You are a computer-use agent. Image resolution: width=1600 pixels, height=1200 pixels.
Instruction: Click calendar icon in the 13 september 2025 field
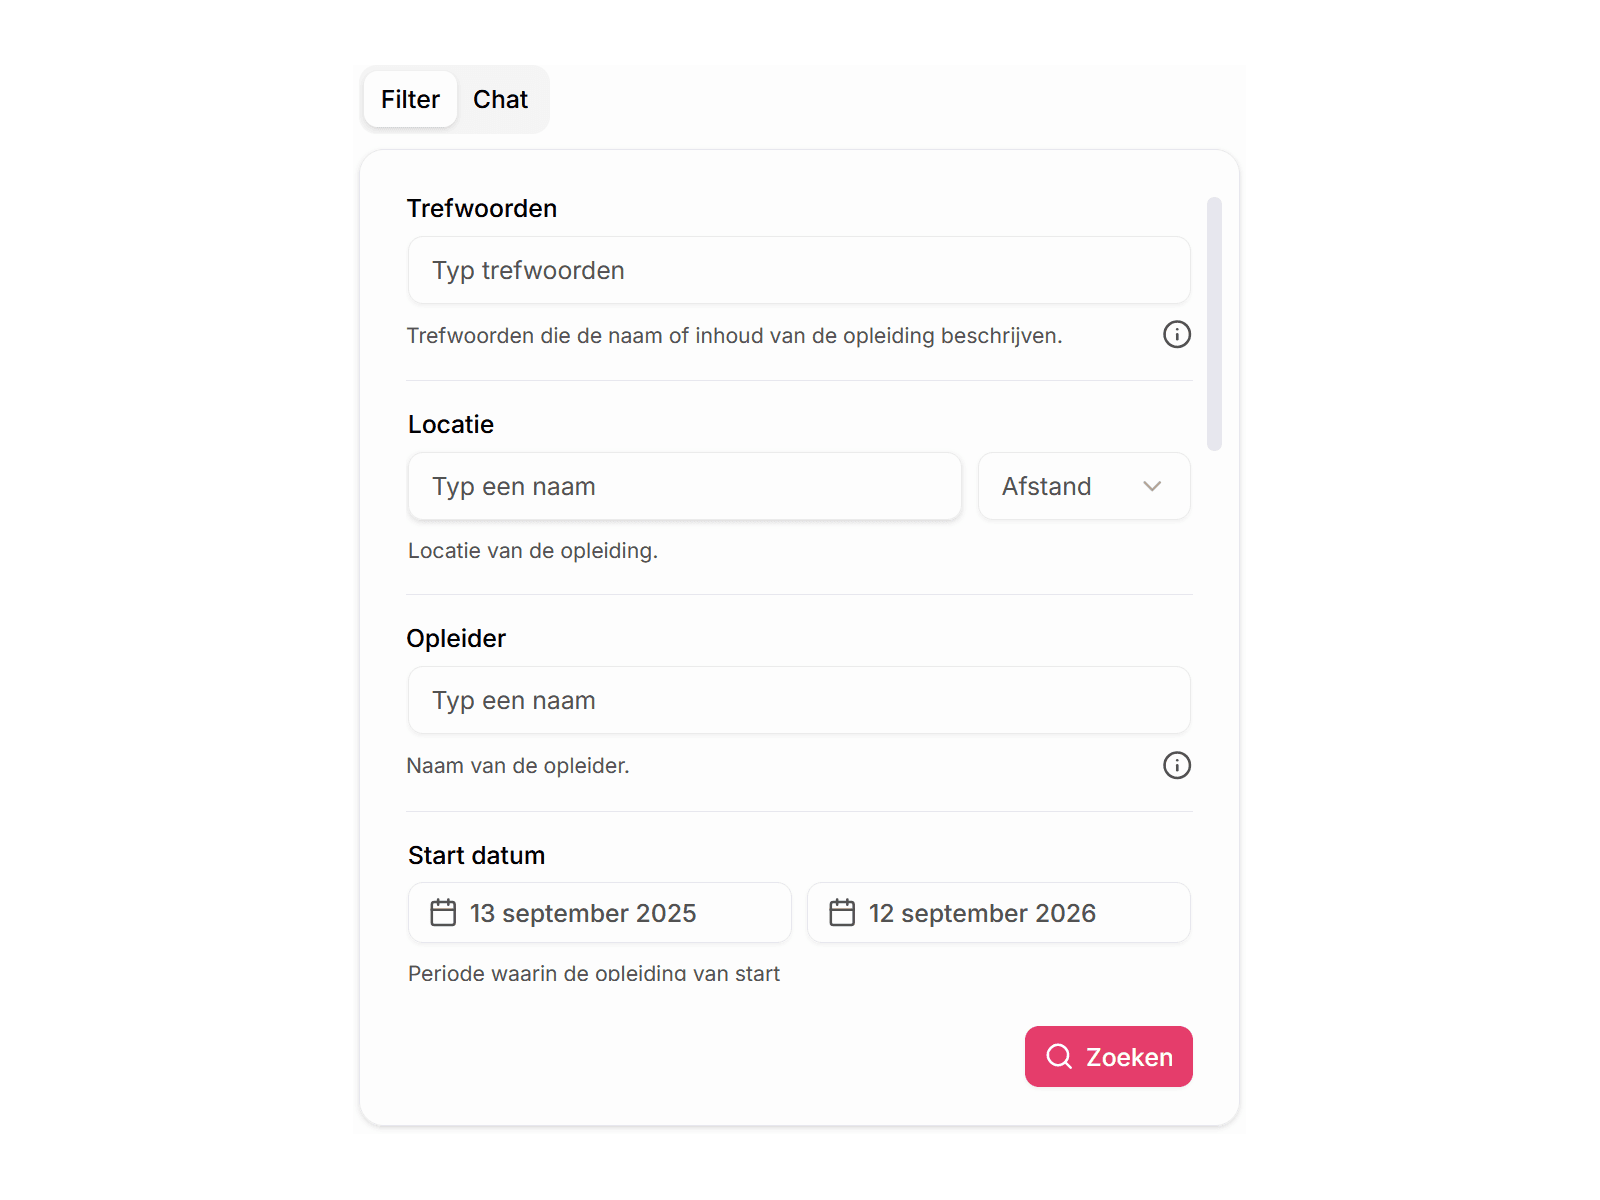(x=443, y=913)
